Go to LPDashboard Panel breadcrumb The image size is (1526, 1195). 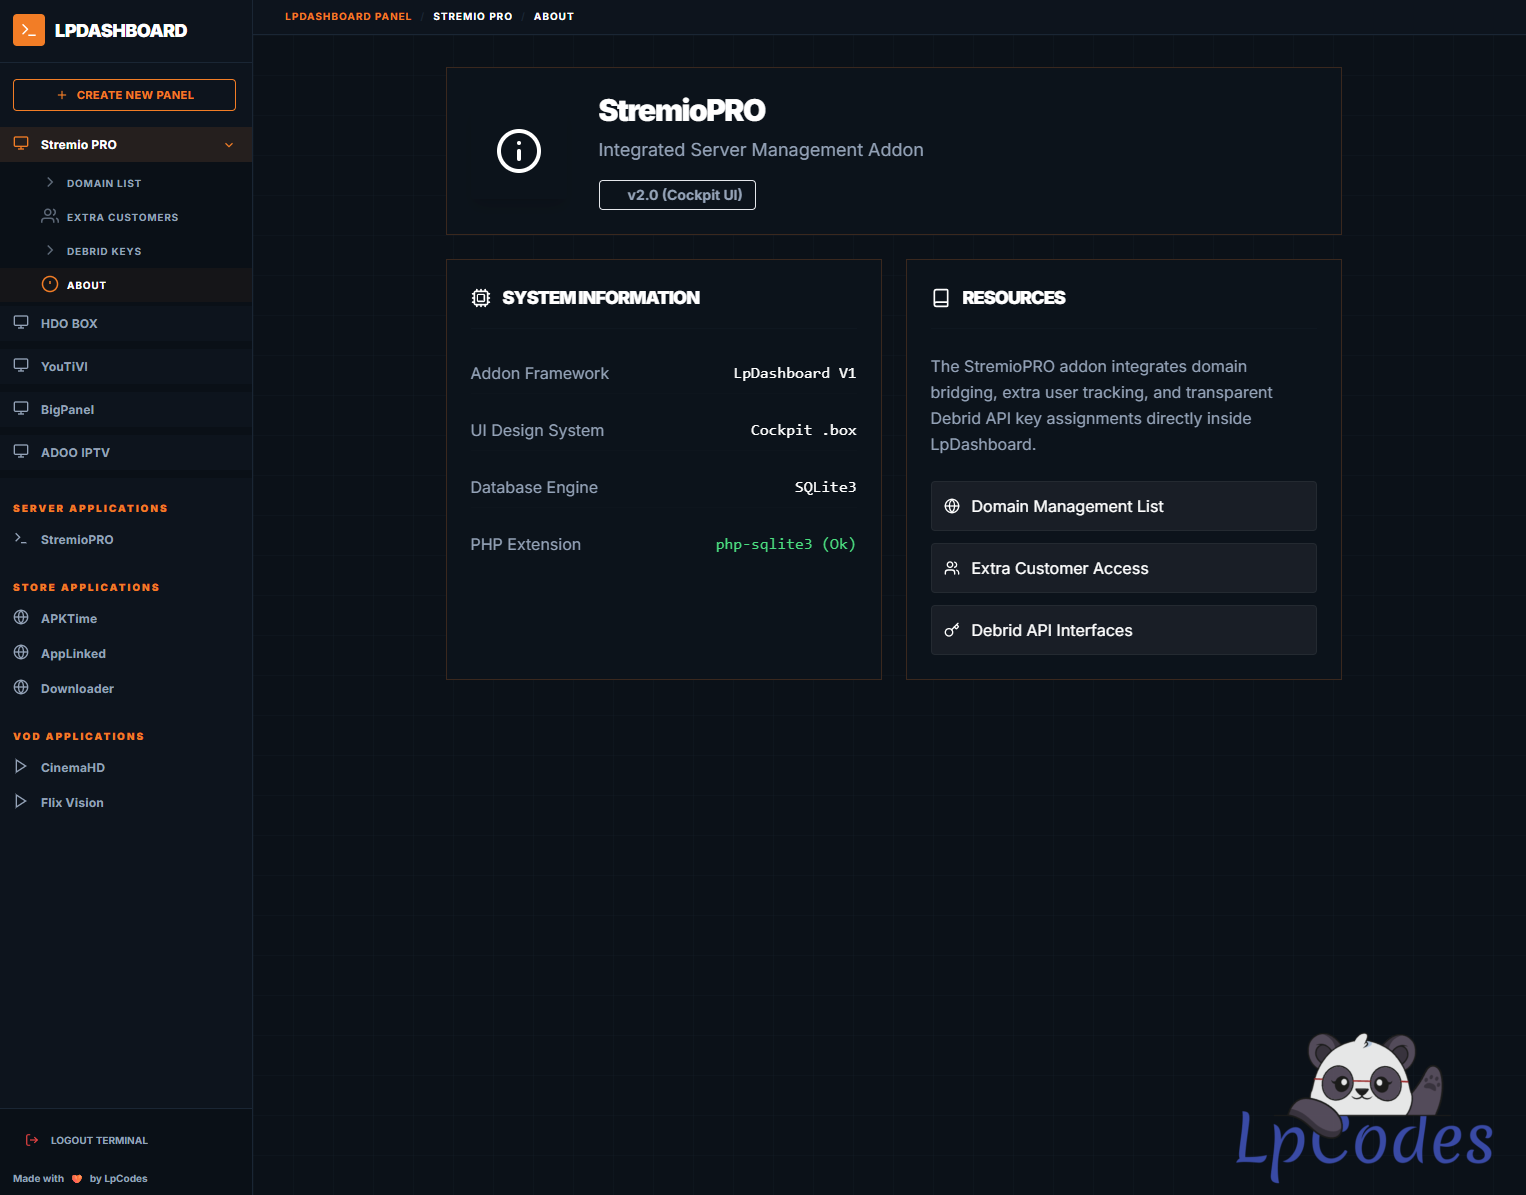coord(348,17)
